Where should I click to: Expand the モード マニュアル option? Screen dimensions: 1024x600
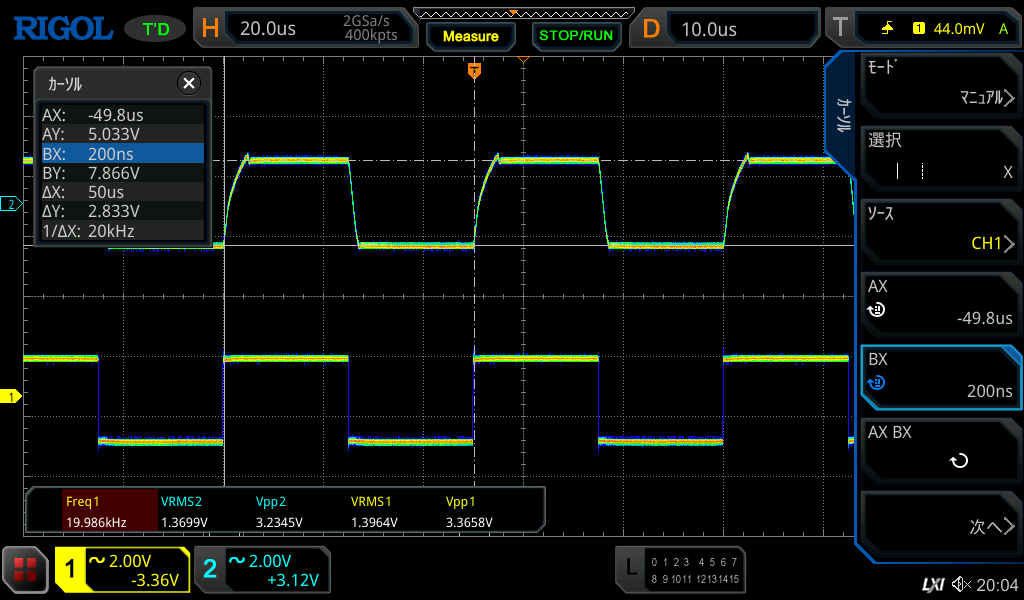940,84
